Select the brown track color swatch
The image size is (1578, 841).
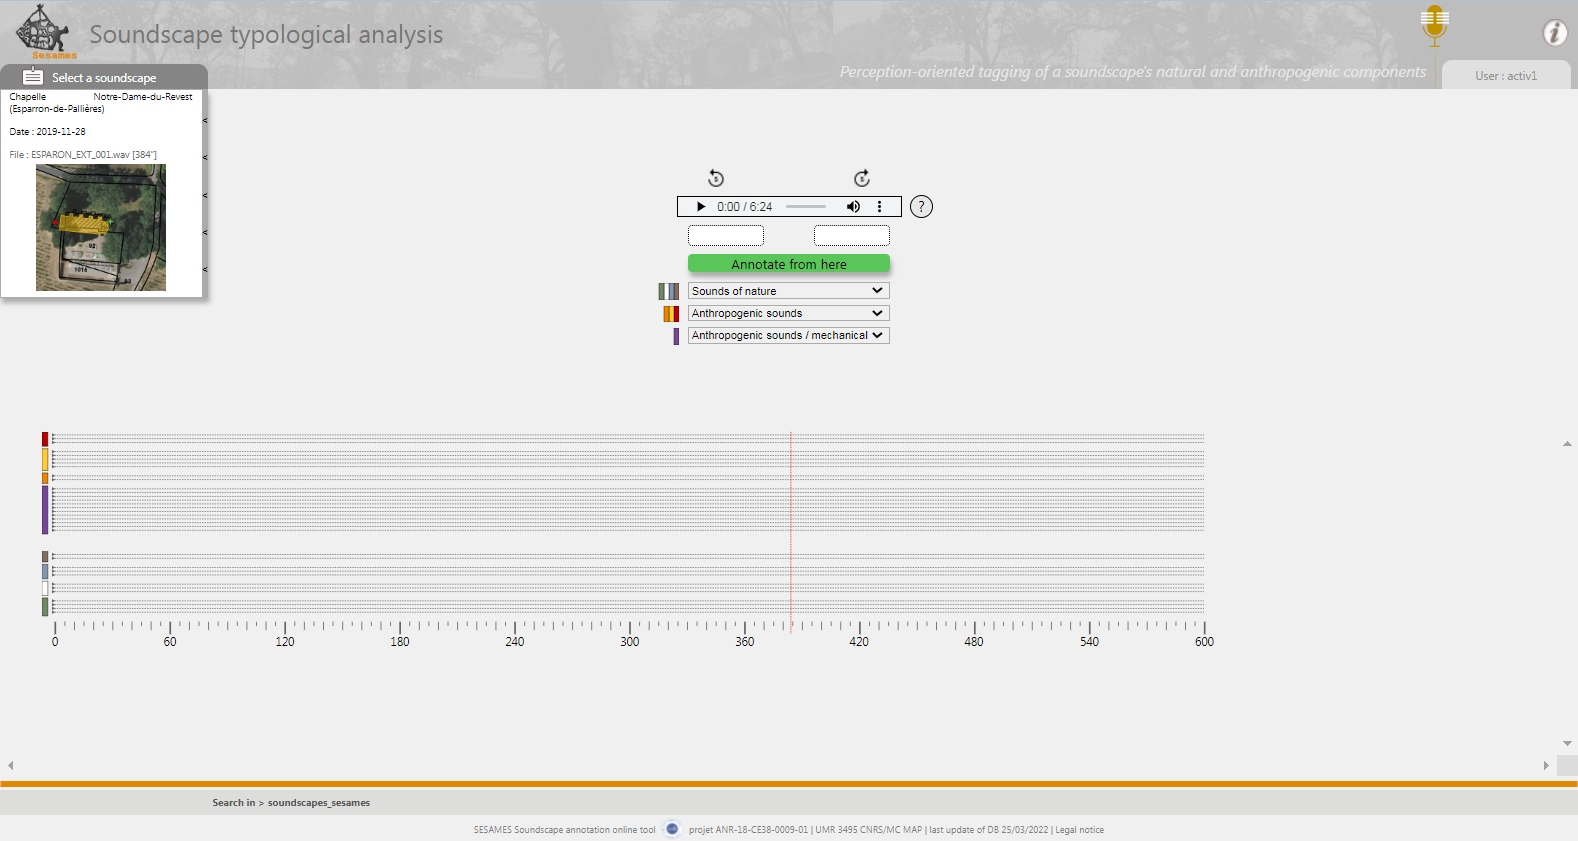point(45,557)
